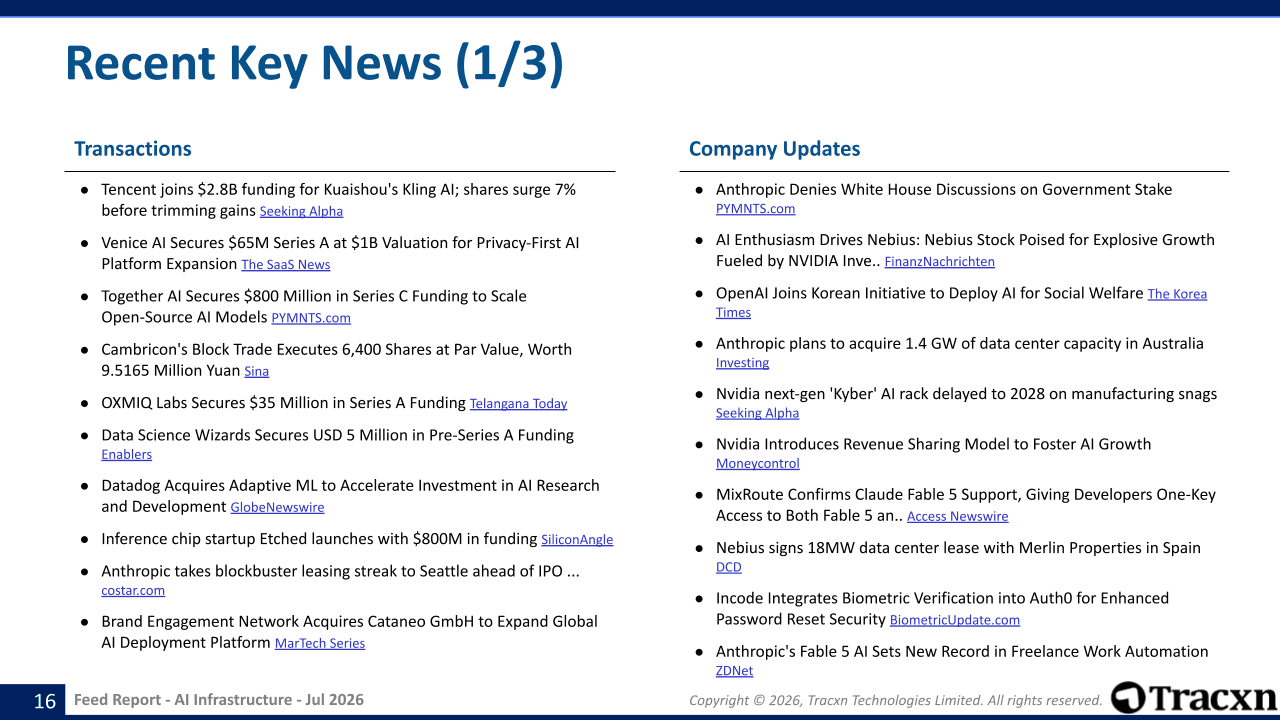Click the Tracxn logo in the footer
The width and height of the screenshot is (1280, 720).
(1194, 698)
